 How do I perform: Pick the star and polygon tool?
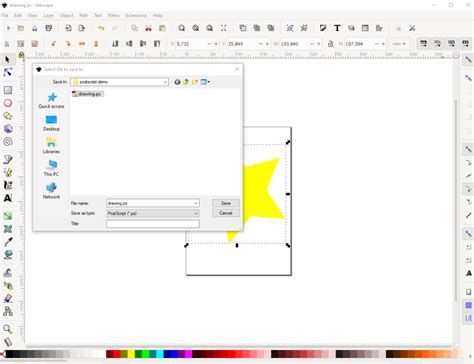coord(8,116)
